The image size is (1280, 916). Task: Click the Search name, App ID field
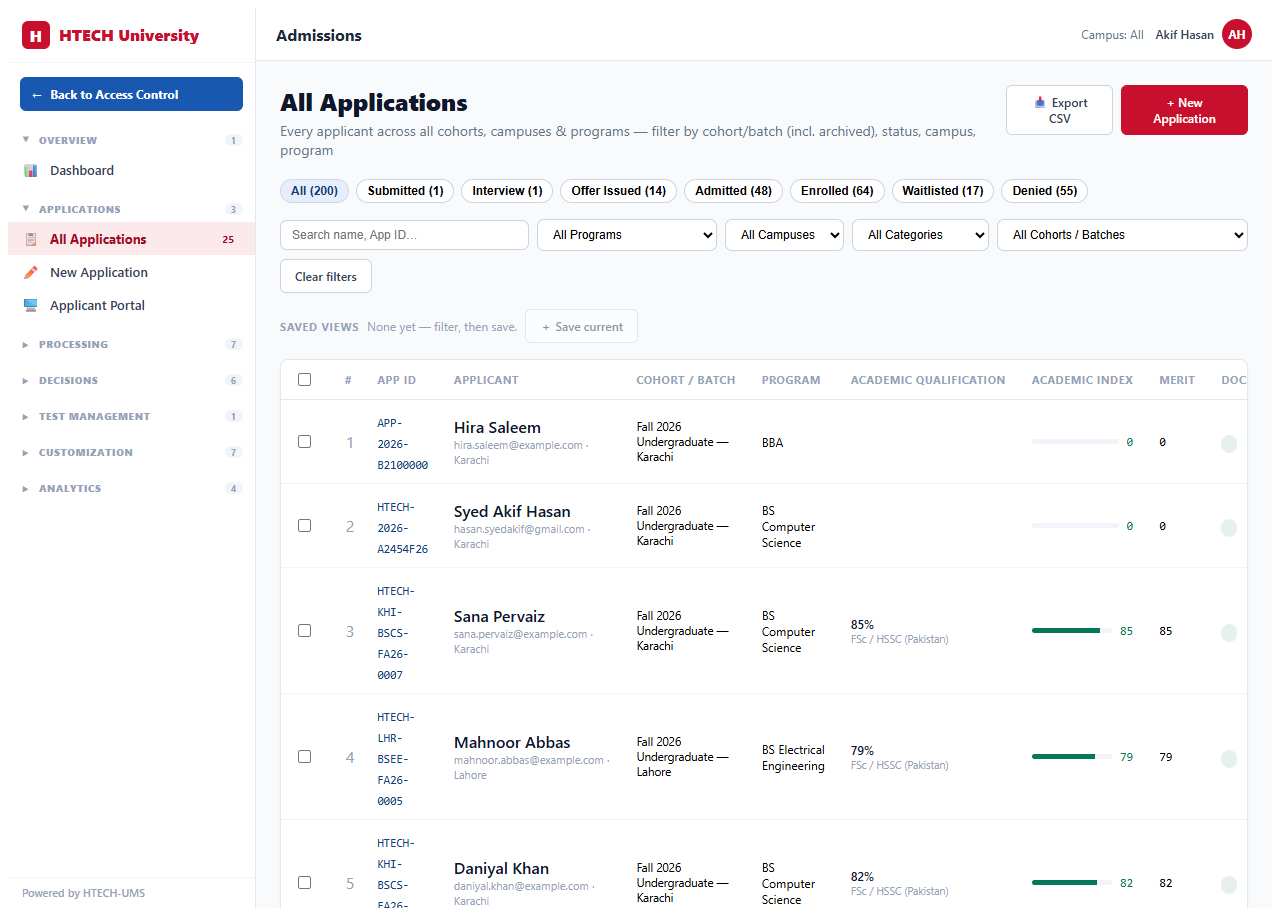(x=404, y=235)
